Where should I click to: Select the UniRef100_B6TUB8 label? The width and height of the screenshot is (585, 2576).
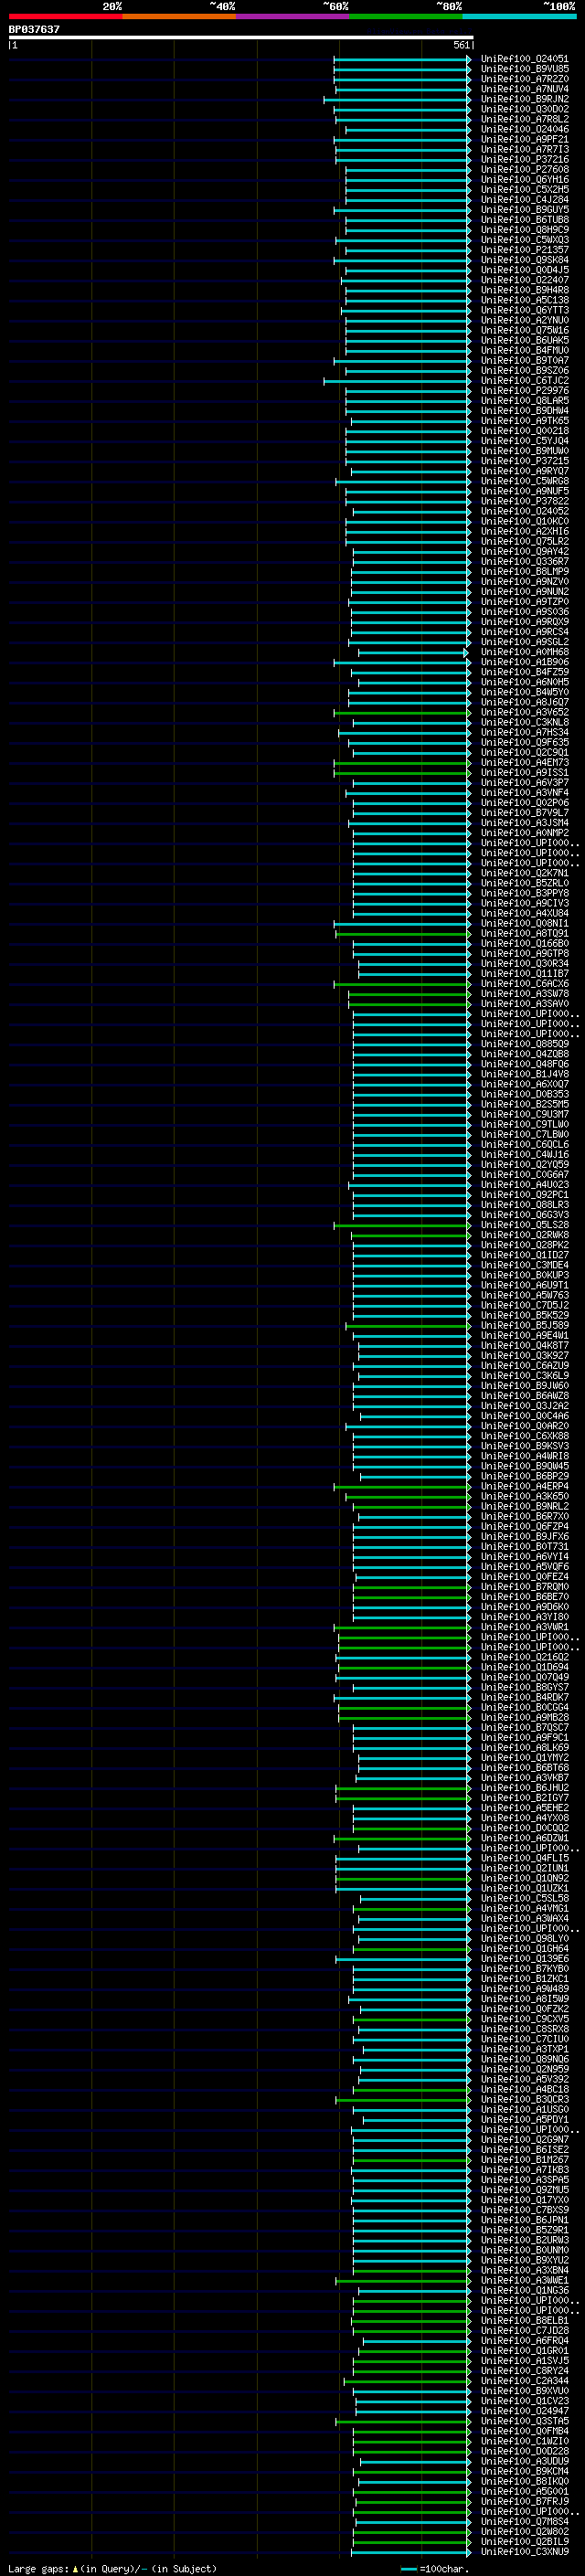click(525, 220)
